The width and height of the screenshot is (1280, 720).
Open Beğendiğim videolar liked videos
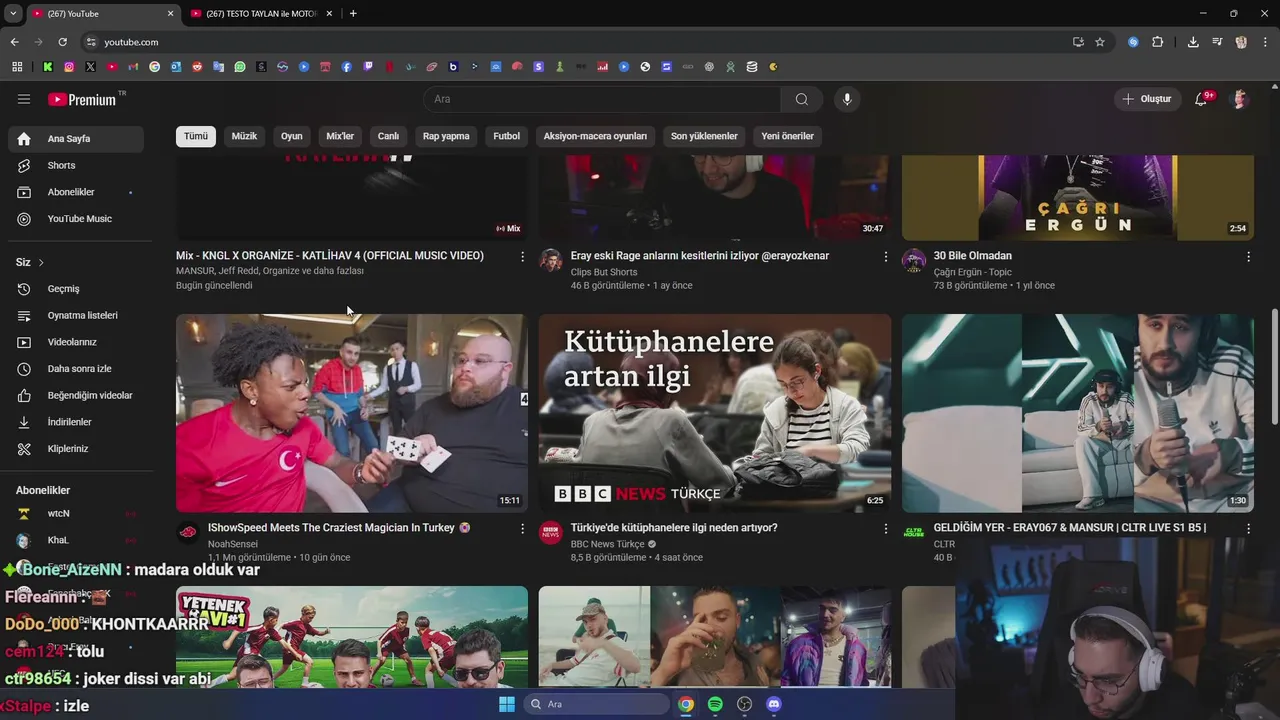coord(76,395)
